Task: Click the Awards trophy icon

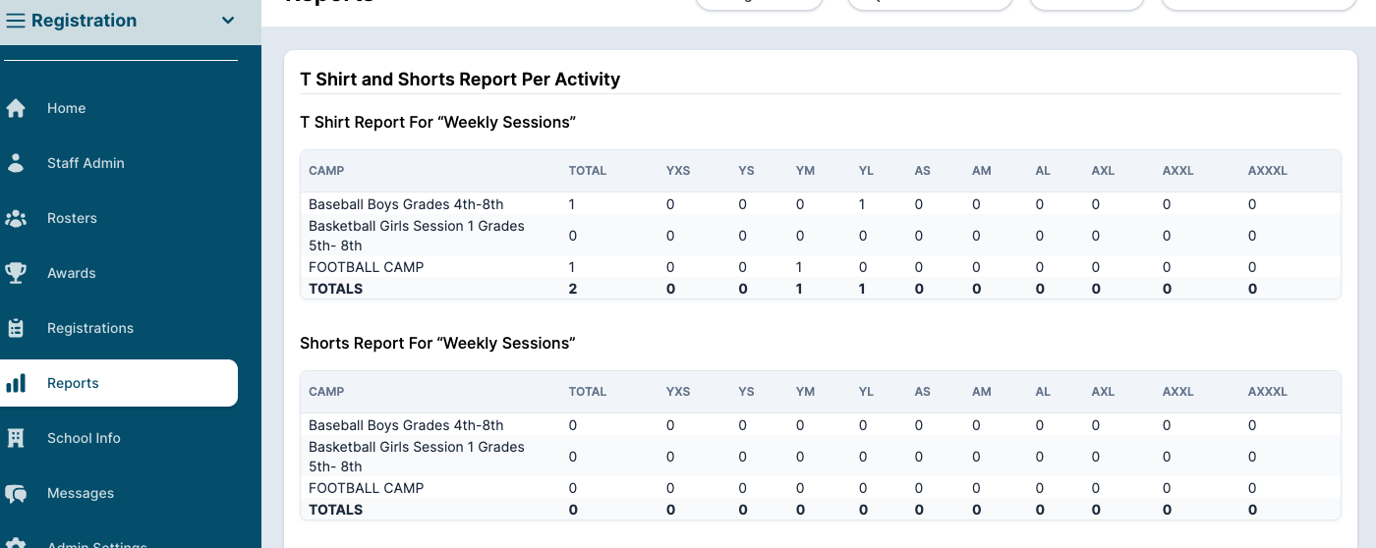Action: click(x=16, y=273)
